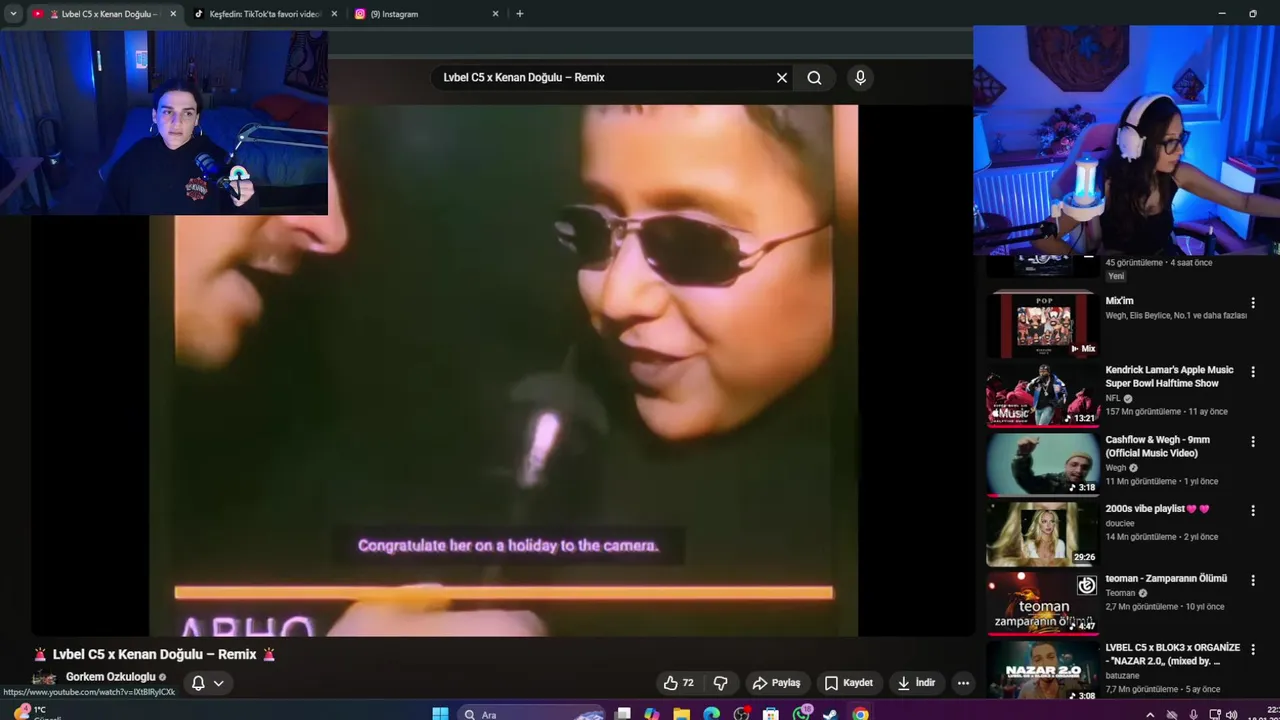Click the volume speaker tray icon

coord(1234,714)
